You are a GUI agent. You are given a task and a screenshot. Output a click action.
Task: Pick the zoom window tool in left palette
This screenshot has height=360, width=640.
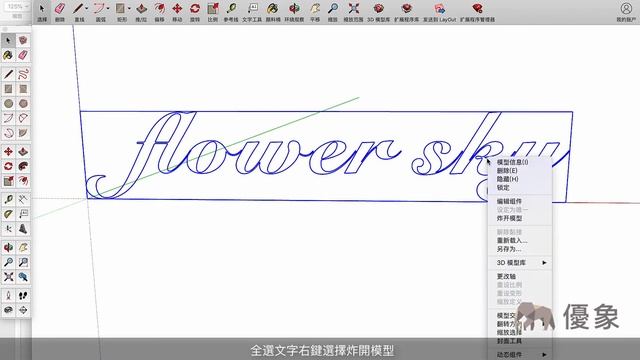coord(23,262)
